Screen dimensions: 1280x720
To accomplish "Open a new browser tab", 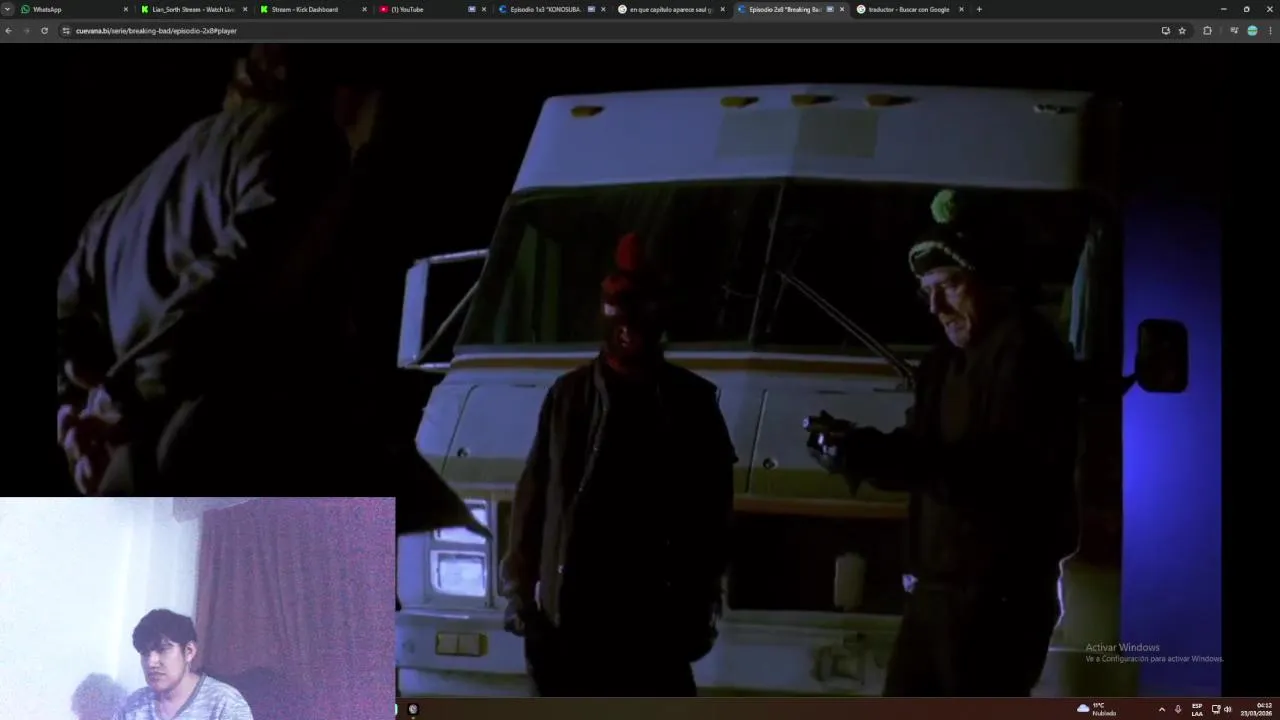I will pyautogui.click(x=979, y=9).
